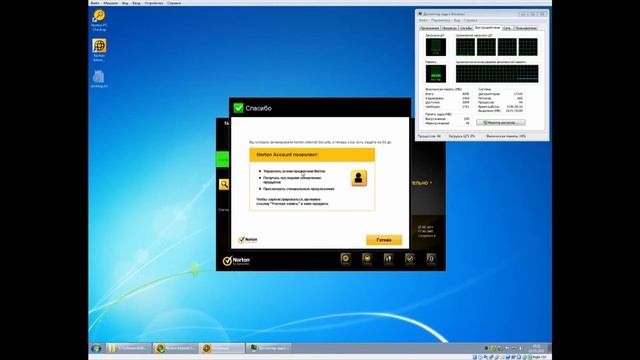Close the Task Manager window
Image resolution: width=640 pixels, height=360 pixels.
click(542, 14)
